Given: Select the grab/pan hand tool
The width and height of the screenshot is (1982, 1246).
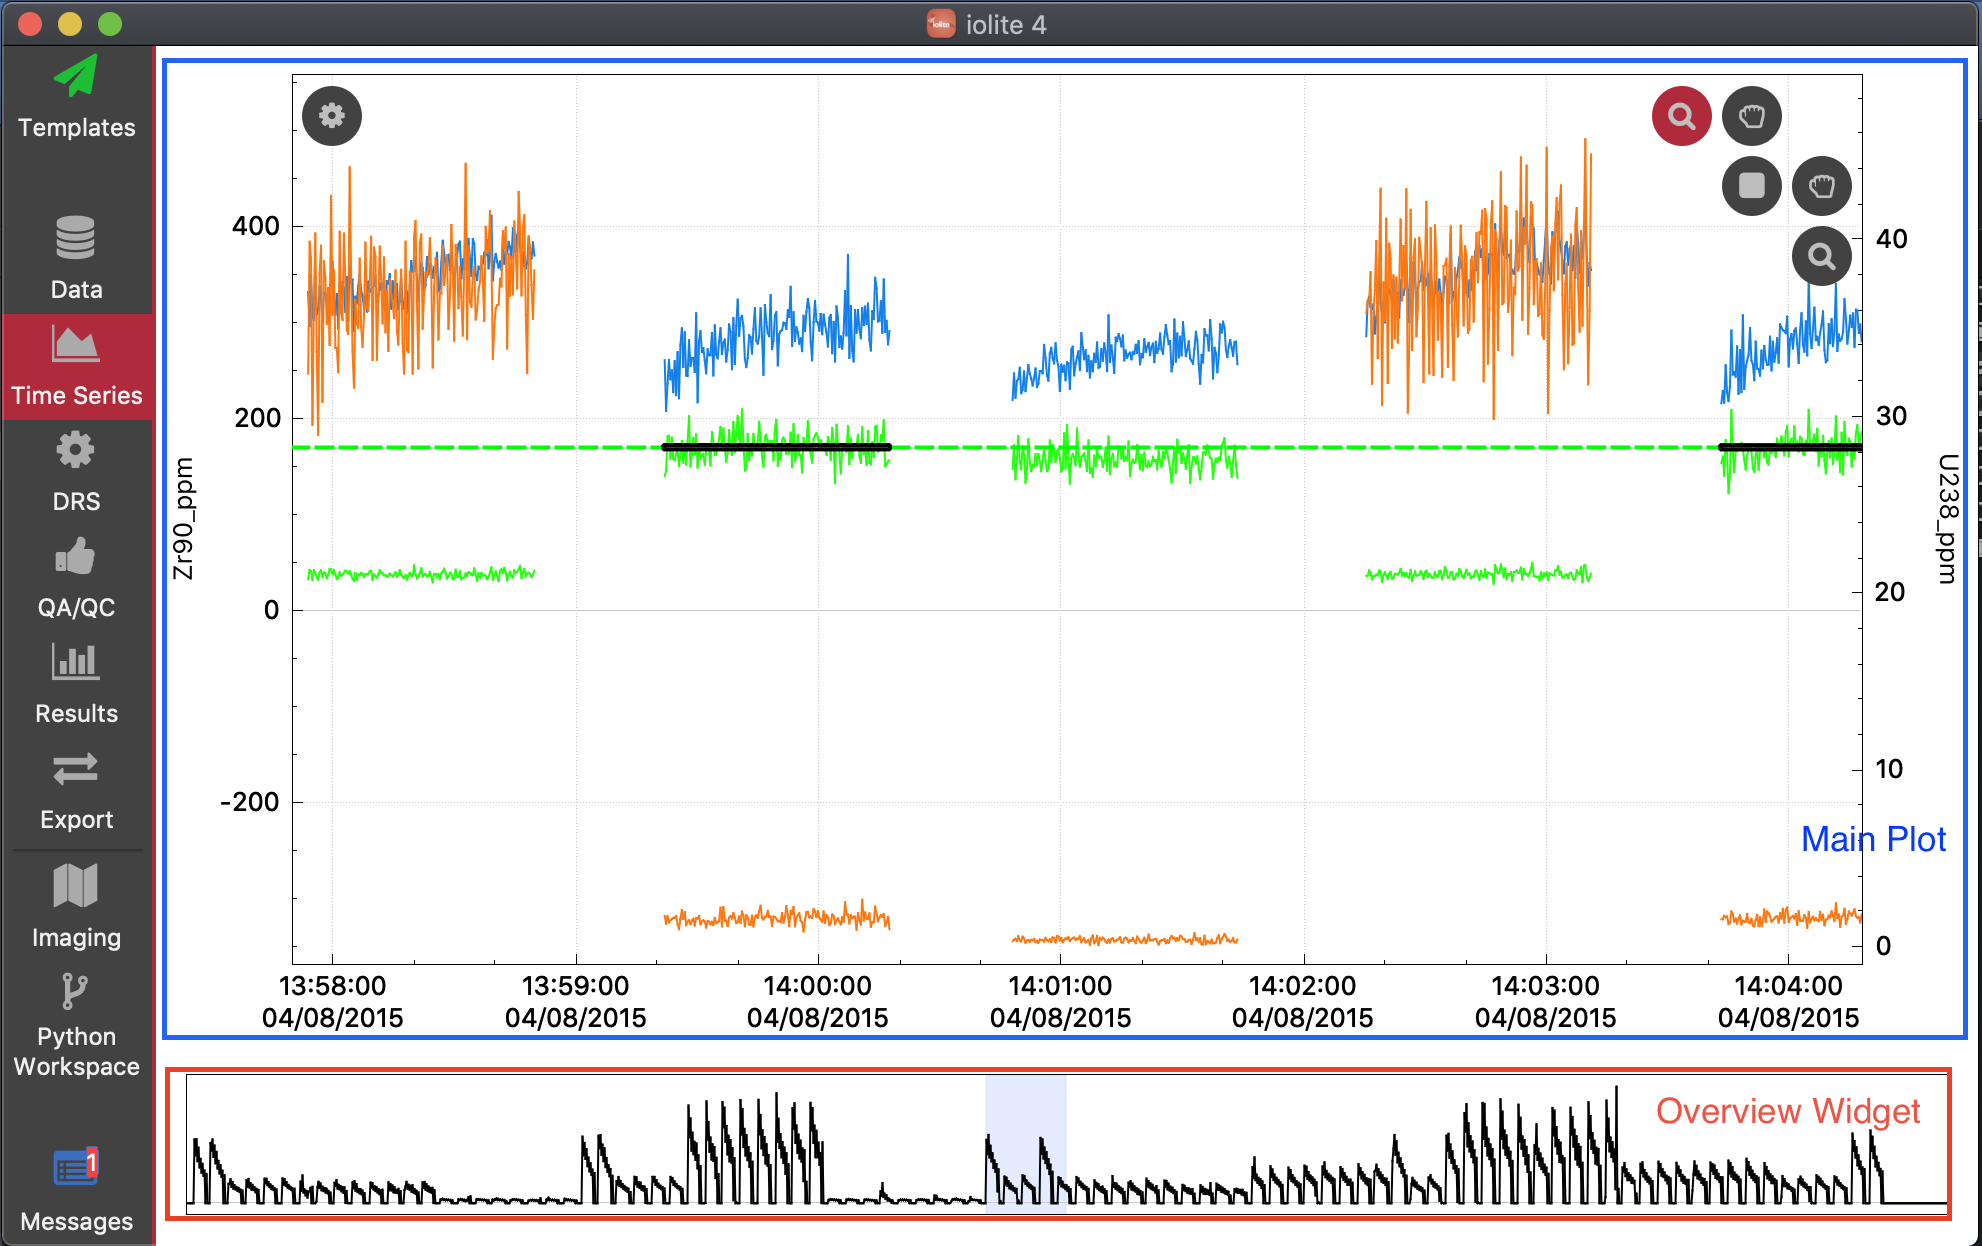Looking at the screenshot, I should (1748, 118).
